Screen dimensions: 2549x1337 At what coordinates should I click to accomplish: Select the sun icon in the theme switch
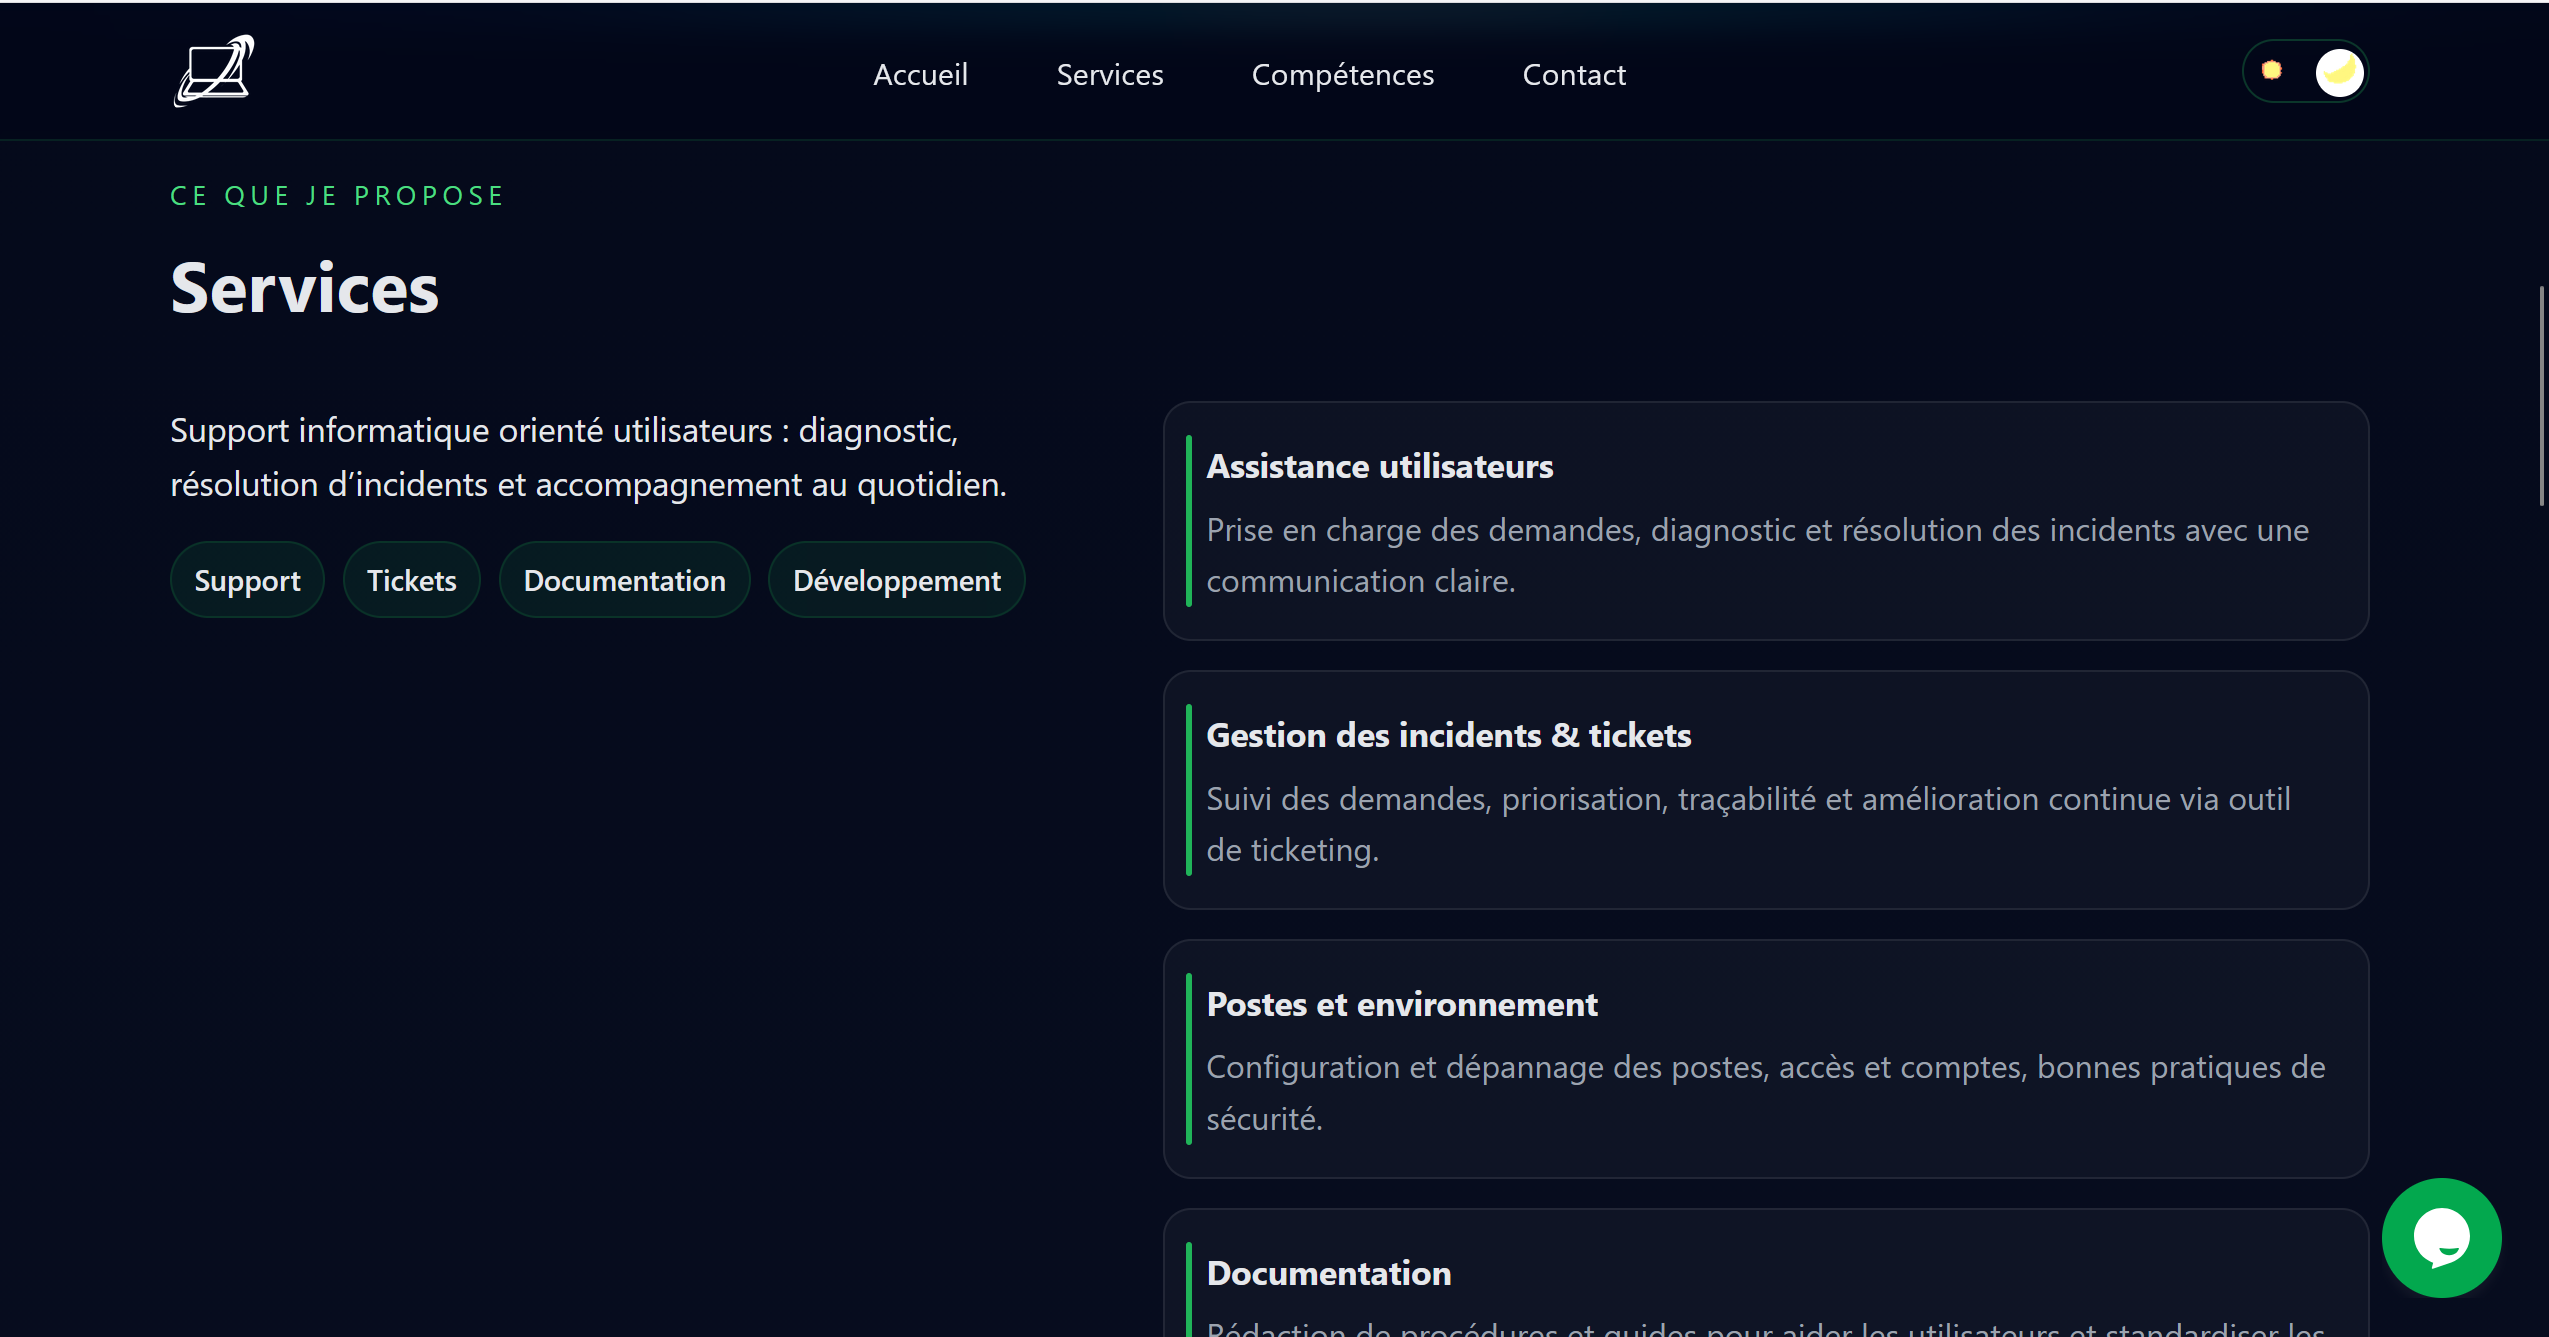pos(2271,70)
